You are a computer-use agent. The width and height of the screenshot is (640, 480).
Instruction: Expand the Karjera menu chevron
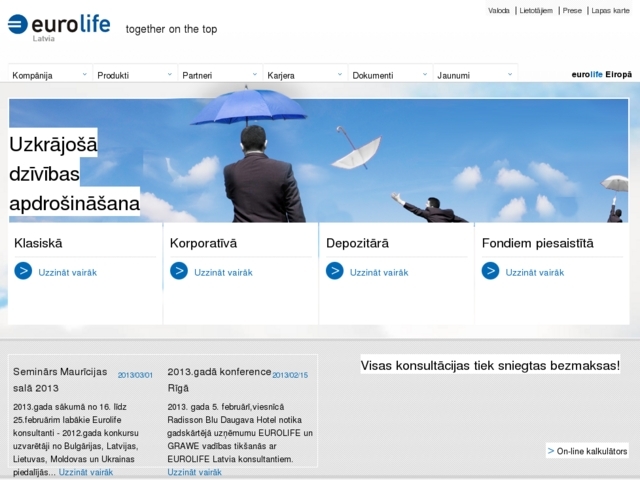point(340,74)
